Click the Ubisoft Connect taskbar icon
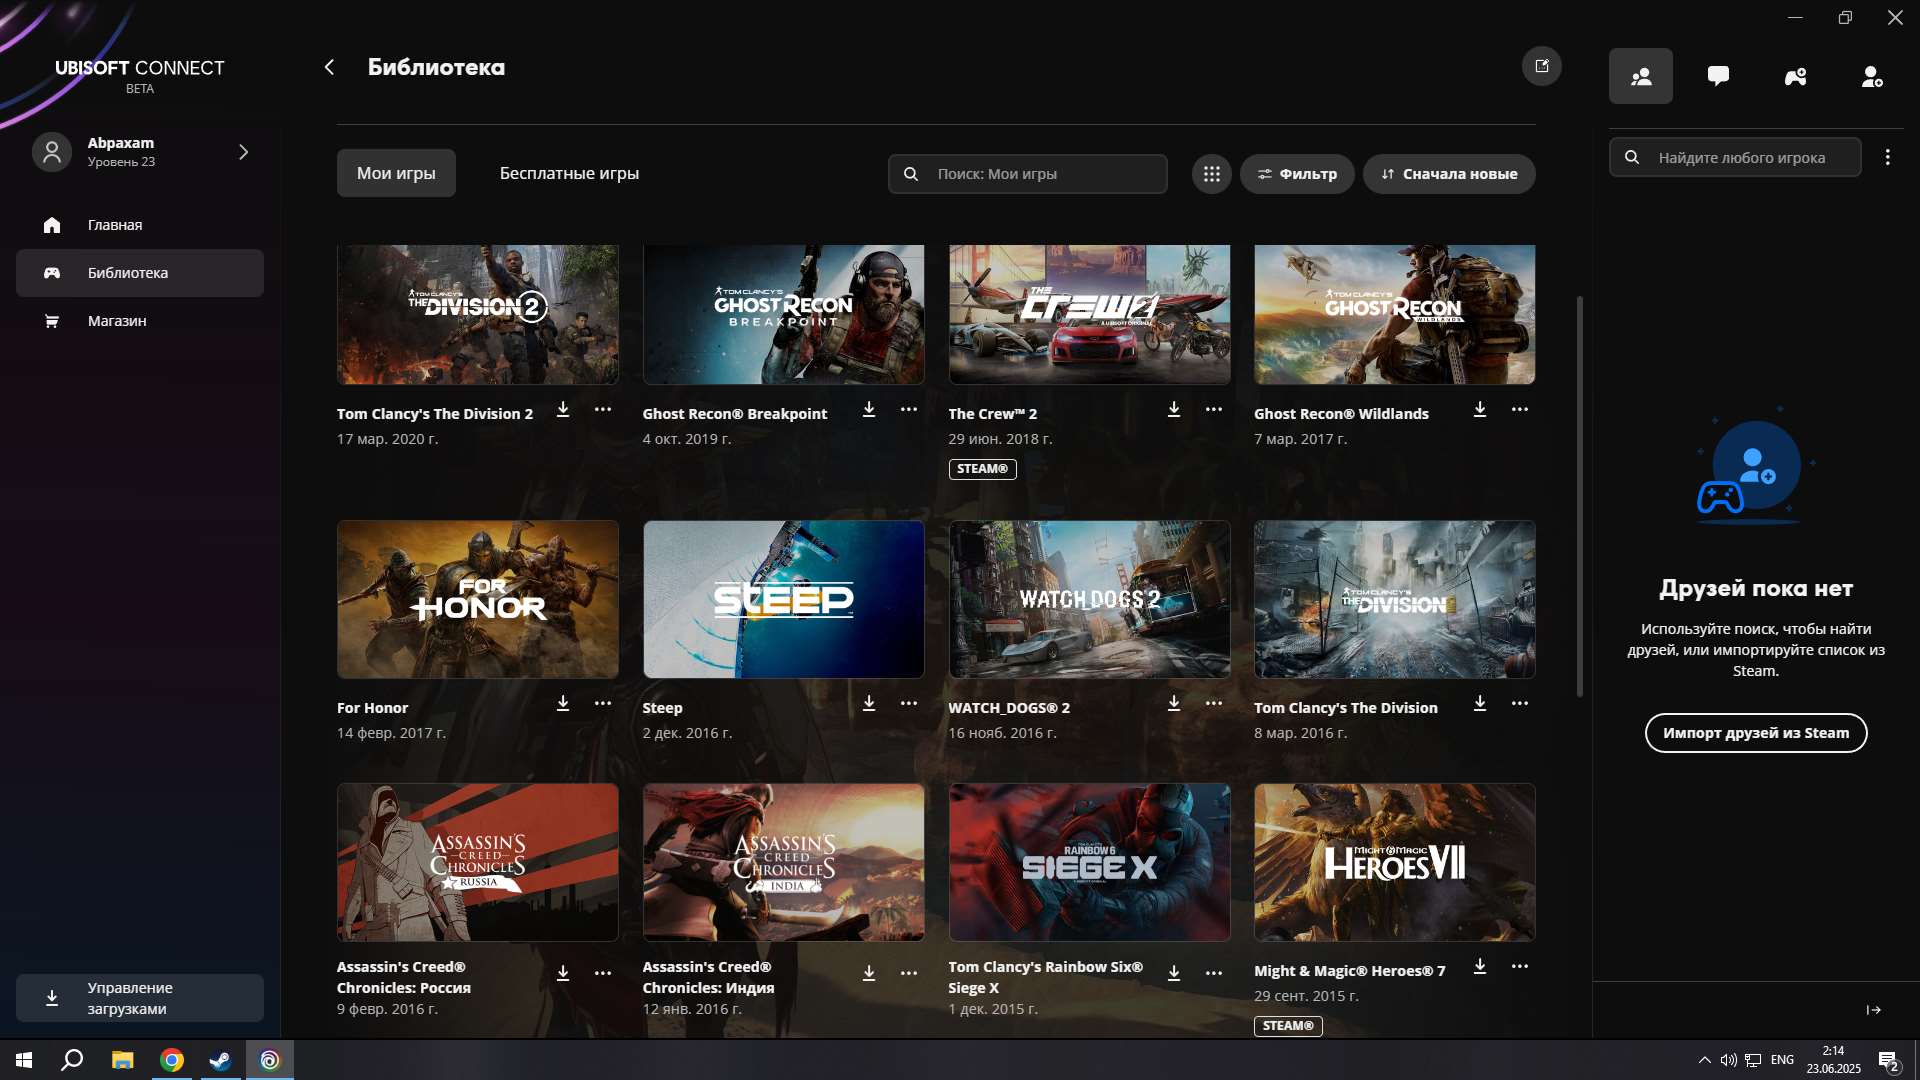Screen dimensions: 1920x1080 (267, 1060)
